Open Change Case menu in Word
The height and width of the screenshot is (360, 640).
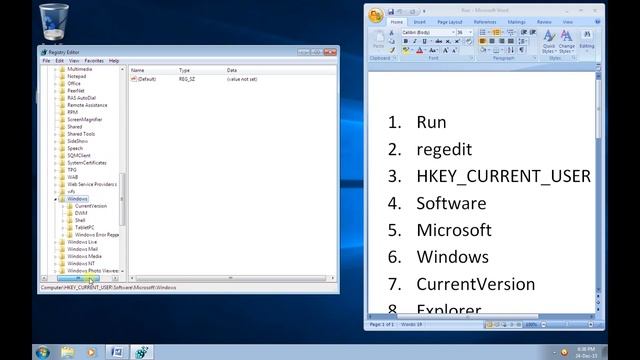433,50
